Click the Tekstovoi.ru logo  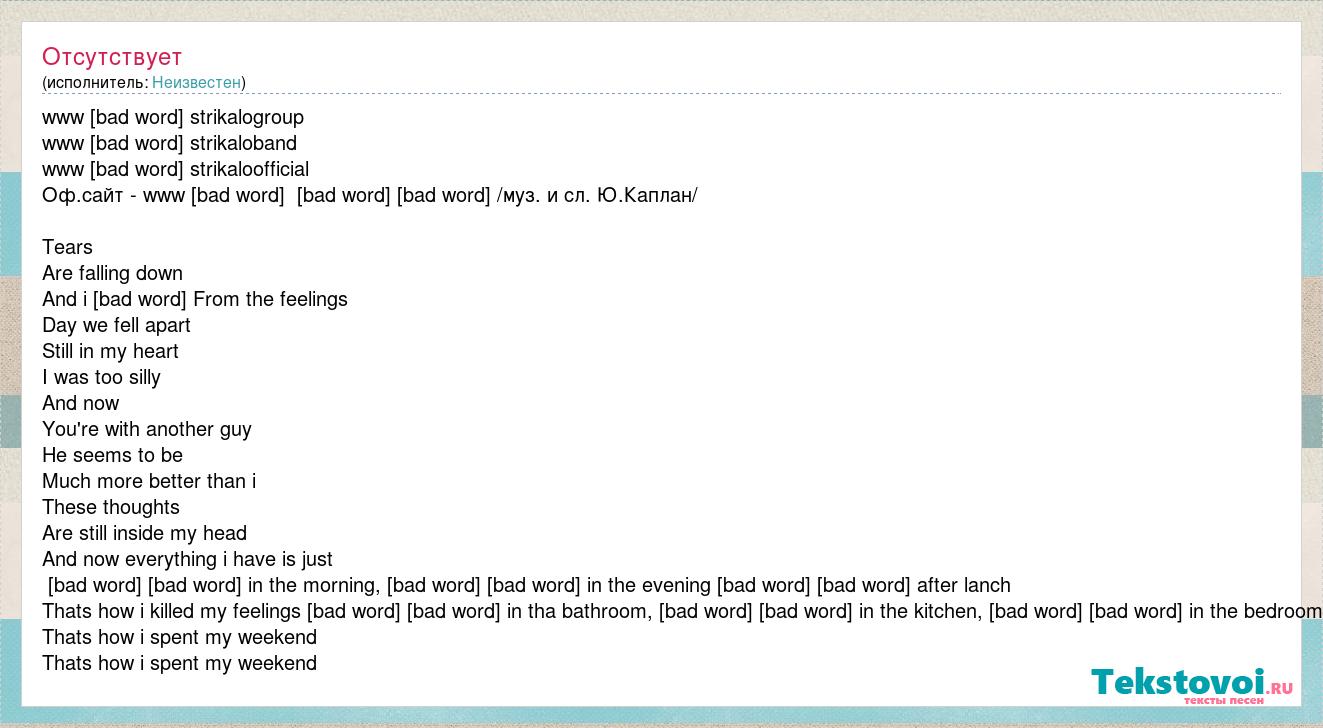tap(1192, 685)
